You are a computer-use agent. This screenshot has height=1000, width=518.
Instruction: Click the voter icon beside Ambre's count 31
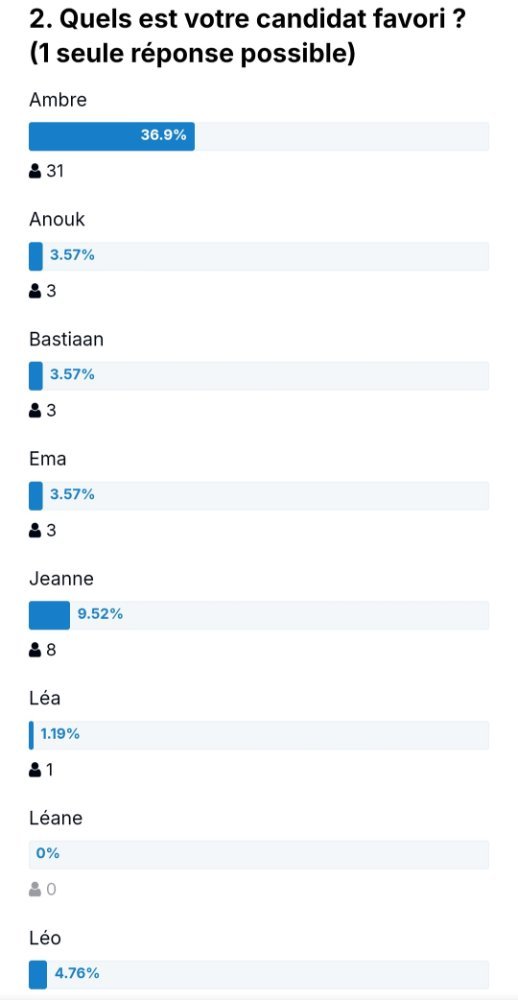35,172
